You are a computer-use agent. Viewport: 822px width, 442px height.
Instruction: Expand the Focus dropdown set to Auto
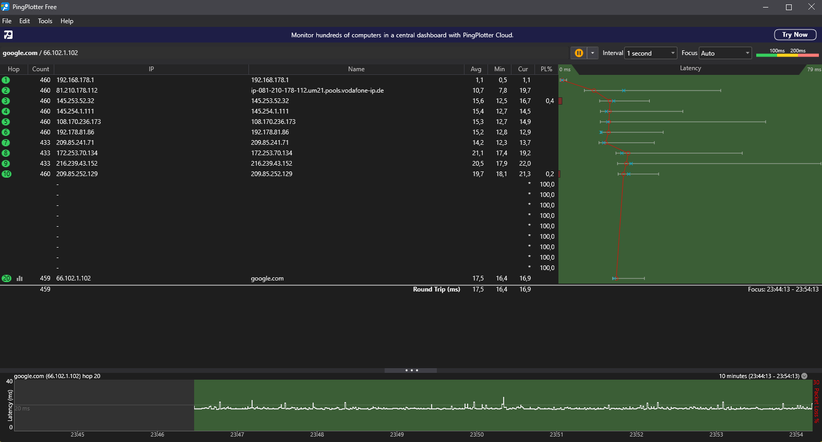click(x=724, y=53)
